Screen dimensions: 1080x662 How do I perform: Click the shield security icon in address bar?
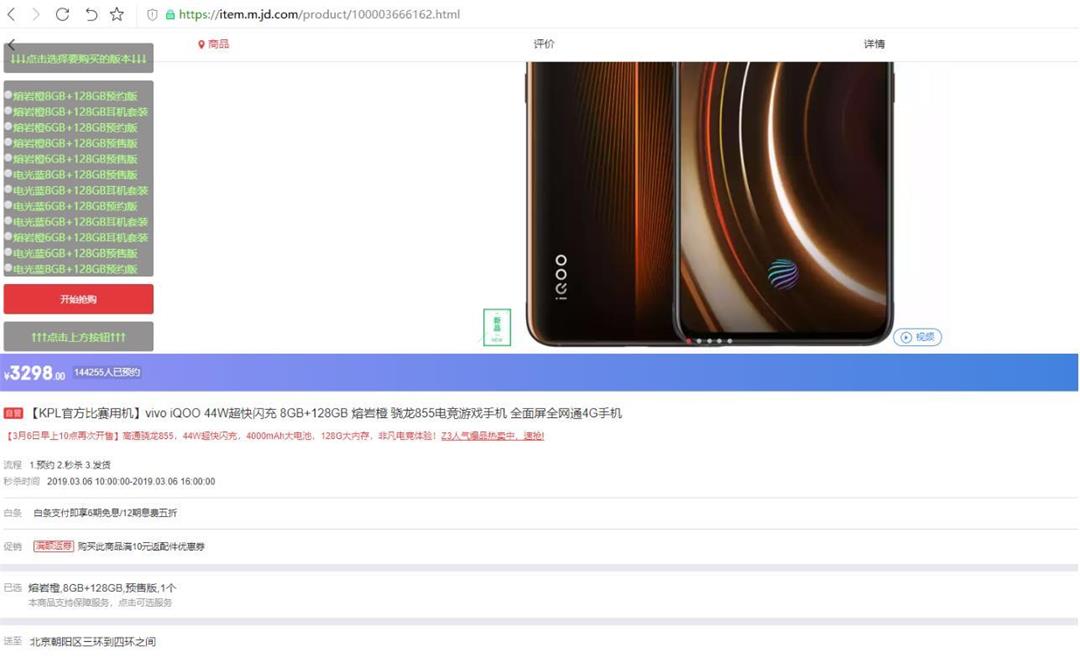tap(152, 14)
